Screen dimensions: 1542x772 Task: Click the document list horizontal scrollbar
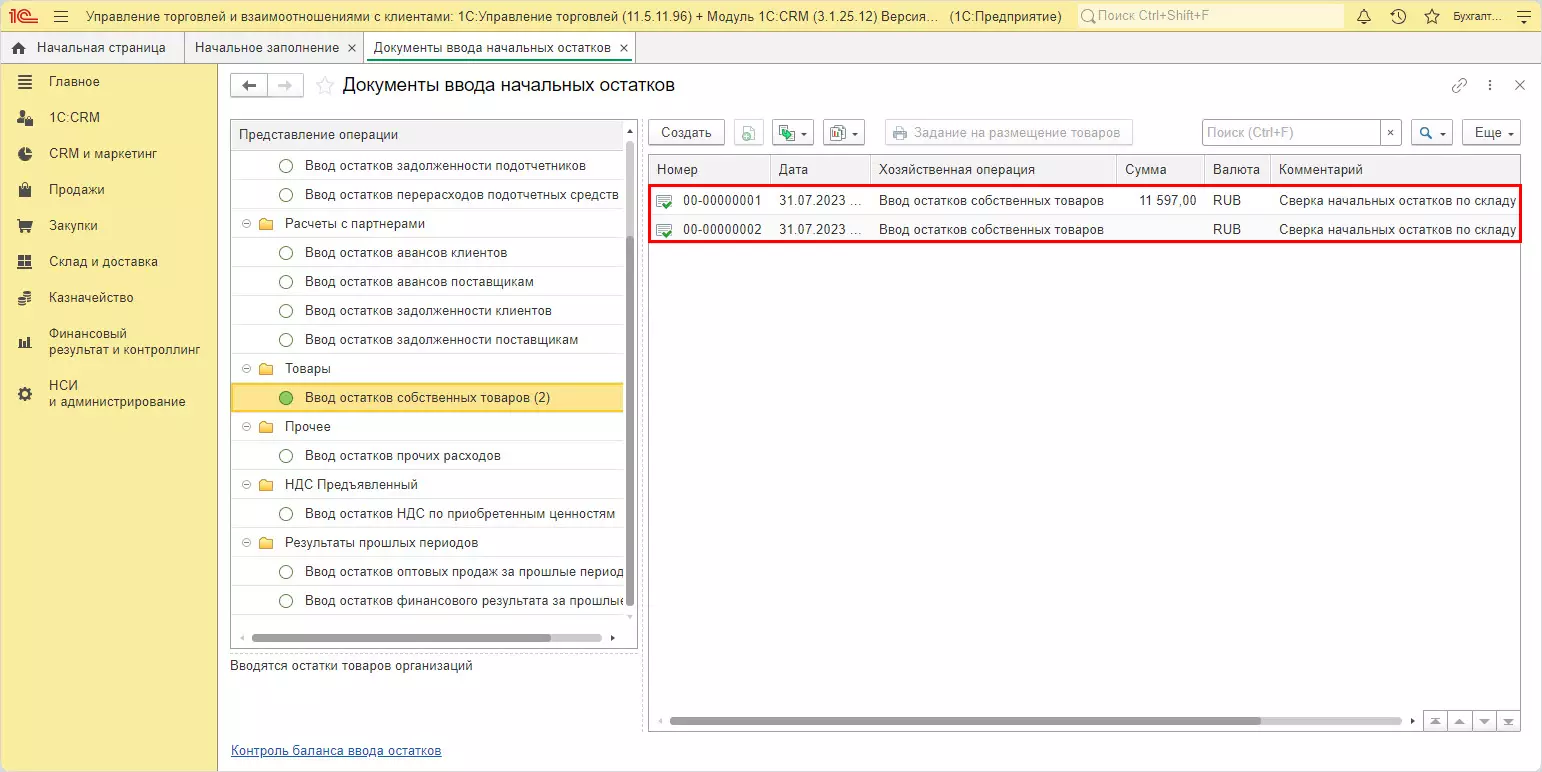(964, 721)
